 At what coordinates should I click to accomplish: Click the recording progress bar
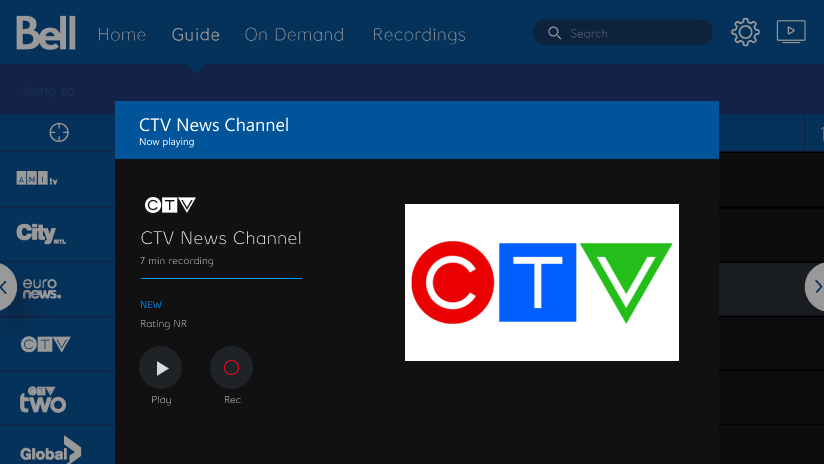pos(221,279)
